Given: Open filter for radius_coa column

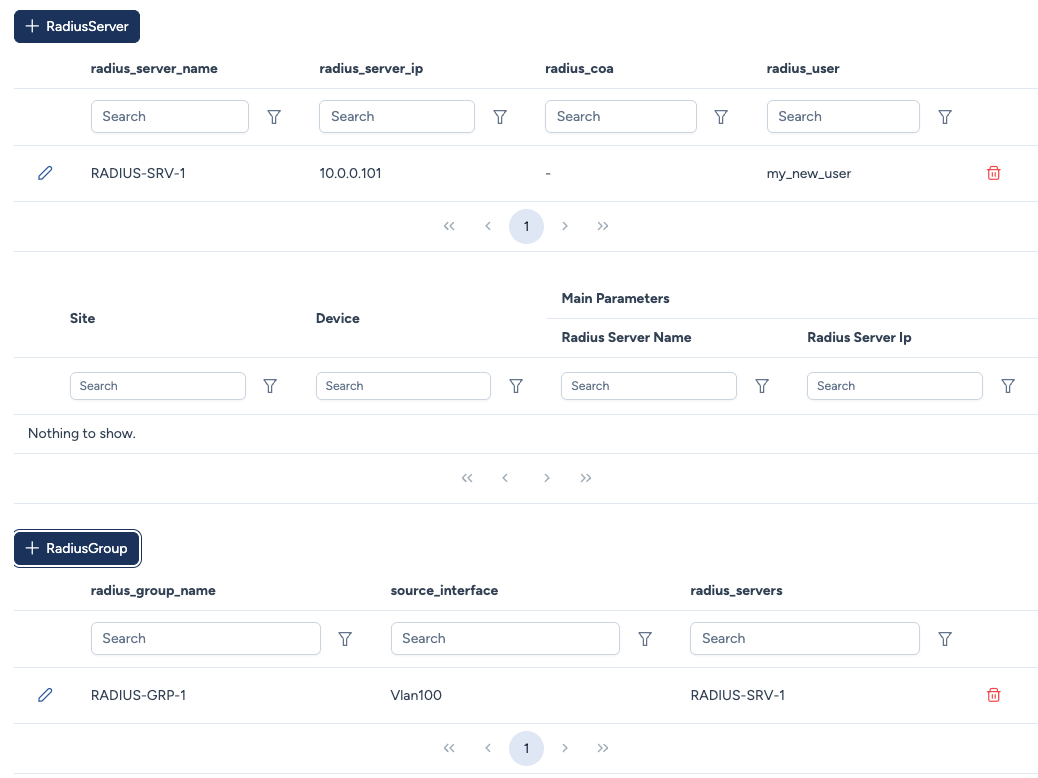Looking at the screenshot, I should (x=721, y=117).
